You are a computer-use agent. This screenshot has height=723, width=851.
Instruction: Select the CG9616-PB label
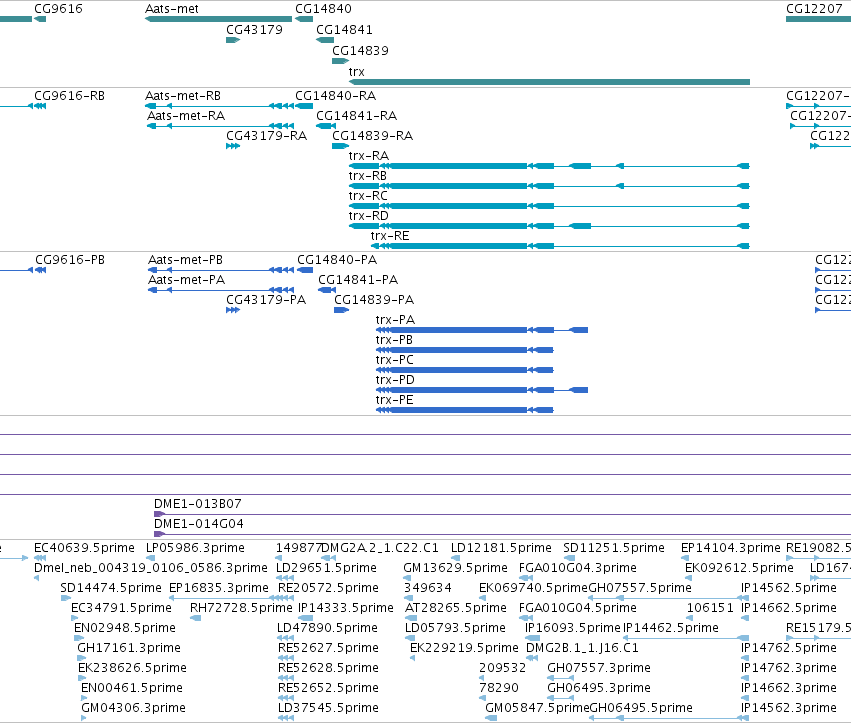point(70,259)
